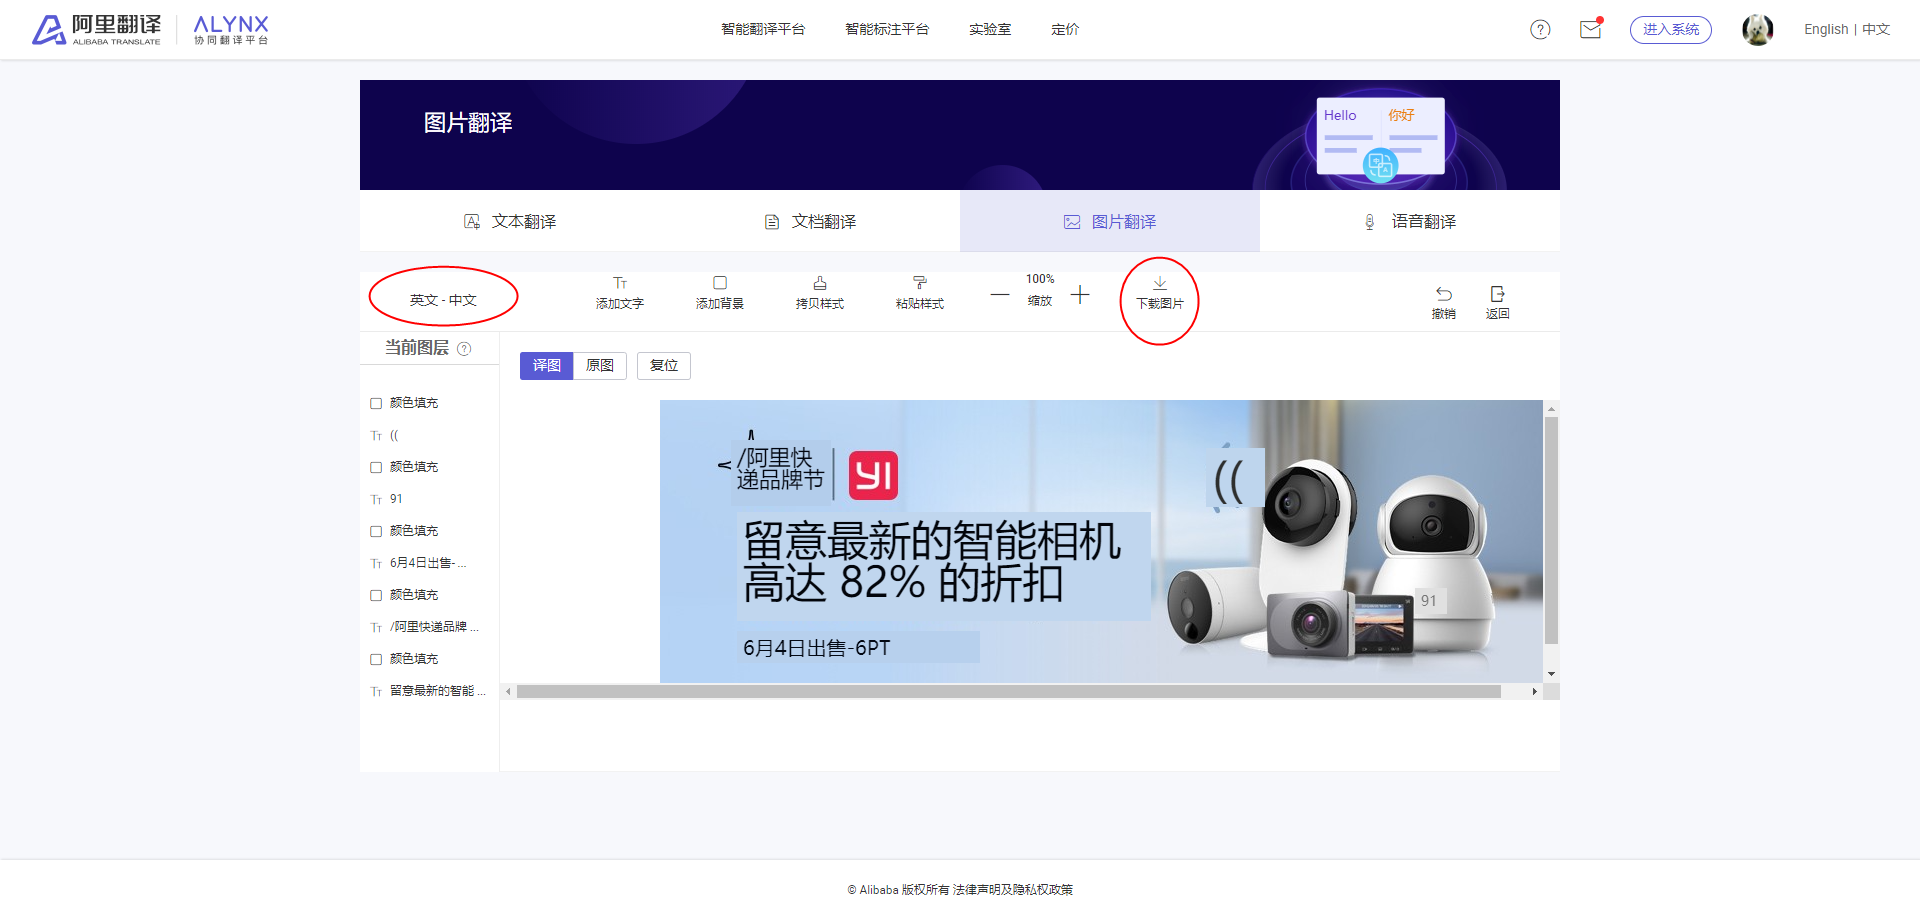Image resolution: width=1920 pixels, height=920 pixels.
Task: Click the scroll right arrow of horizontal scrollbar
Action: (1535, 691)
